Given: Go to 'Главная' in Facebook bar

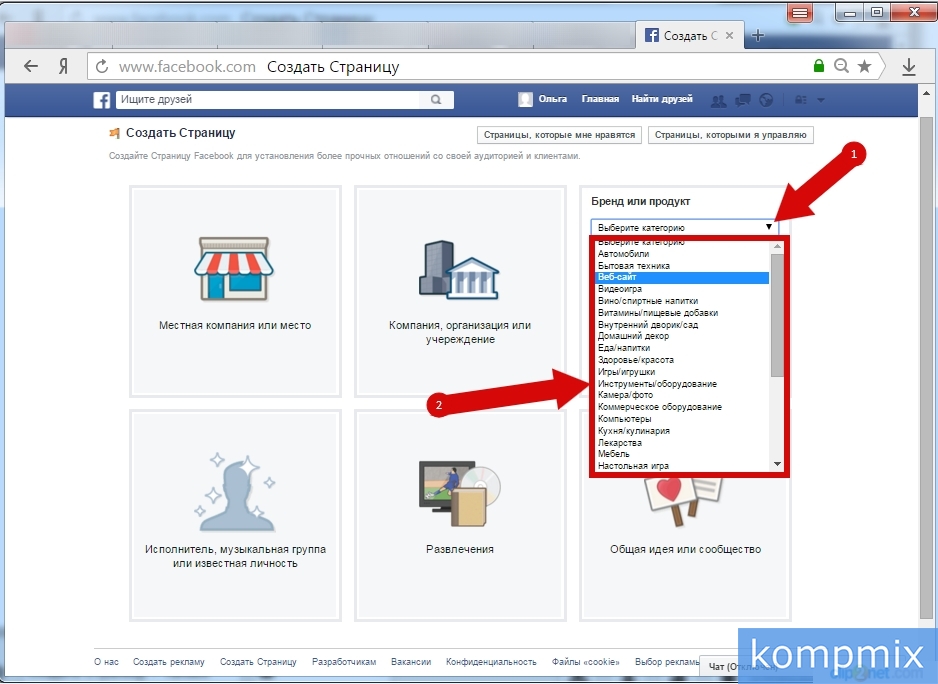Looking at the screenshot, I should [x=600, y=99].
